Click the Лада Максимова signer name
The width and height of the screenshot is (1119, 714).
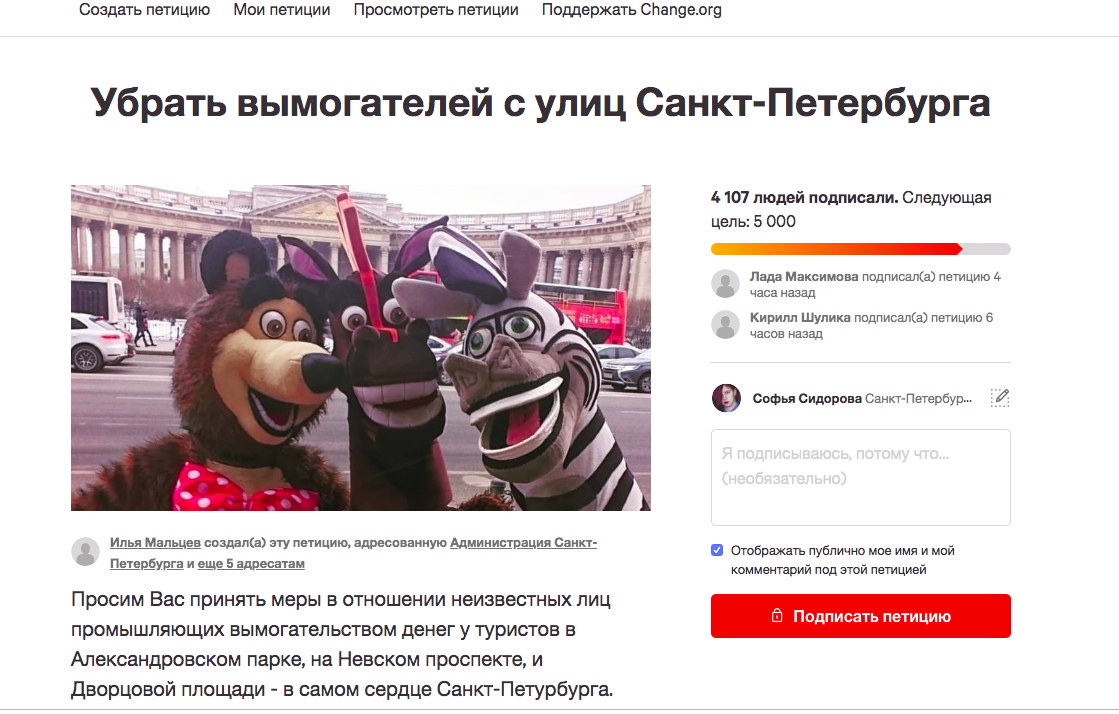[x=804, y=276]
